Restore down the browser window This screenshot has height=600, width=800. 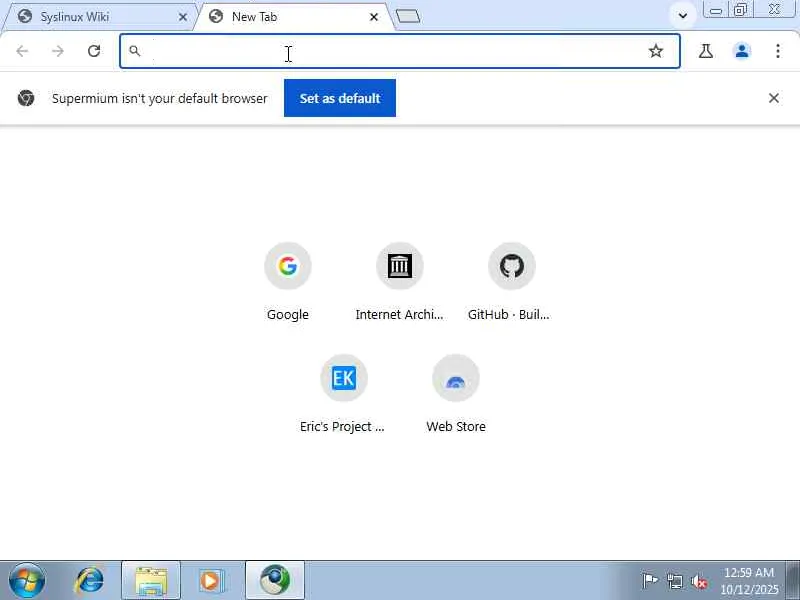coord(740,10)
